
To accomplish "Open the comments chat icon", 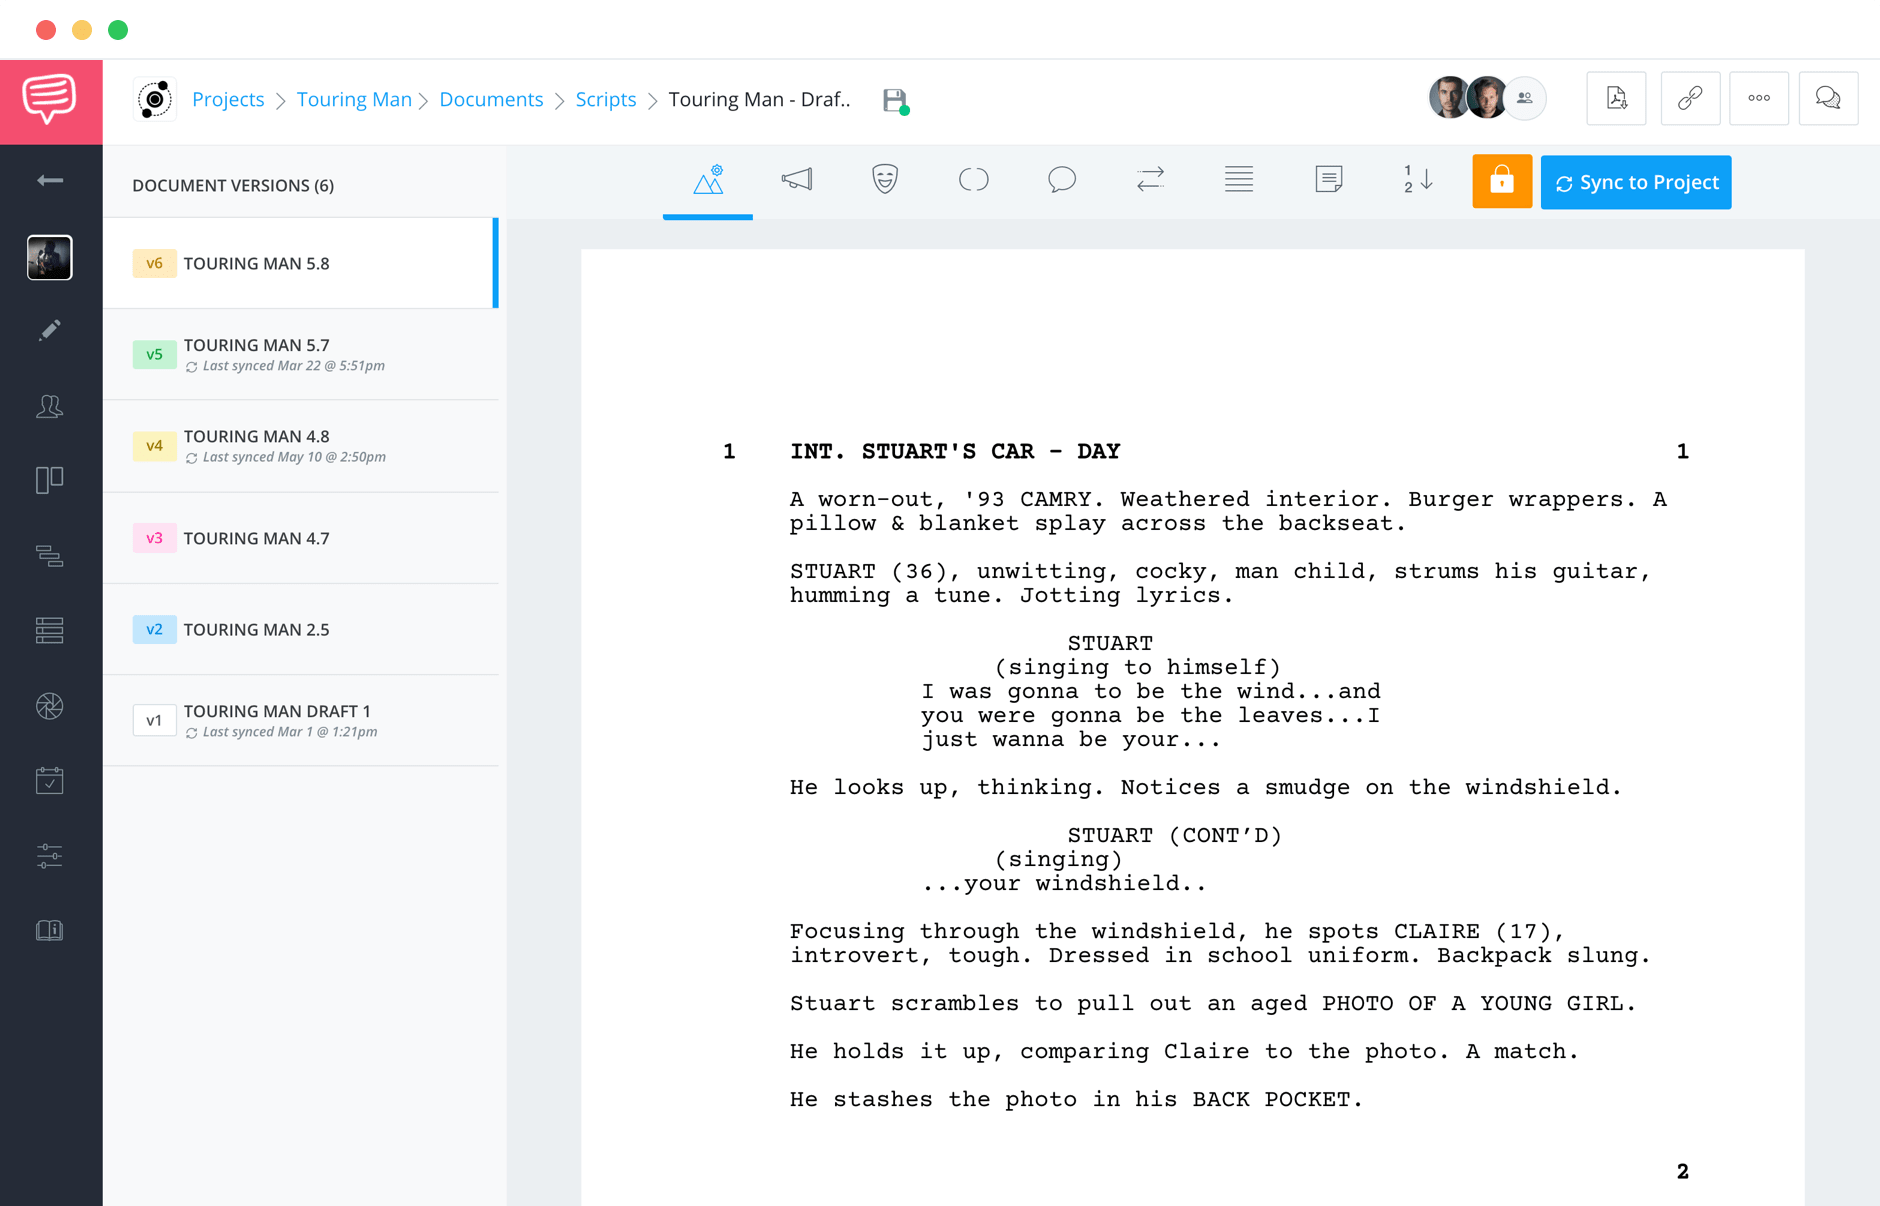I will (x=1828, y=98).
